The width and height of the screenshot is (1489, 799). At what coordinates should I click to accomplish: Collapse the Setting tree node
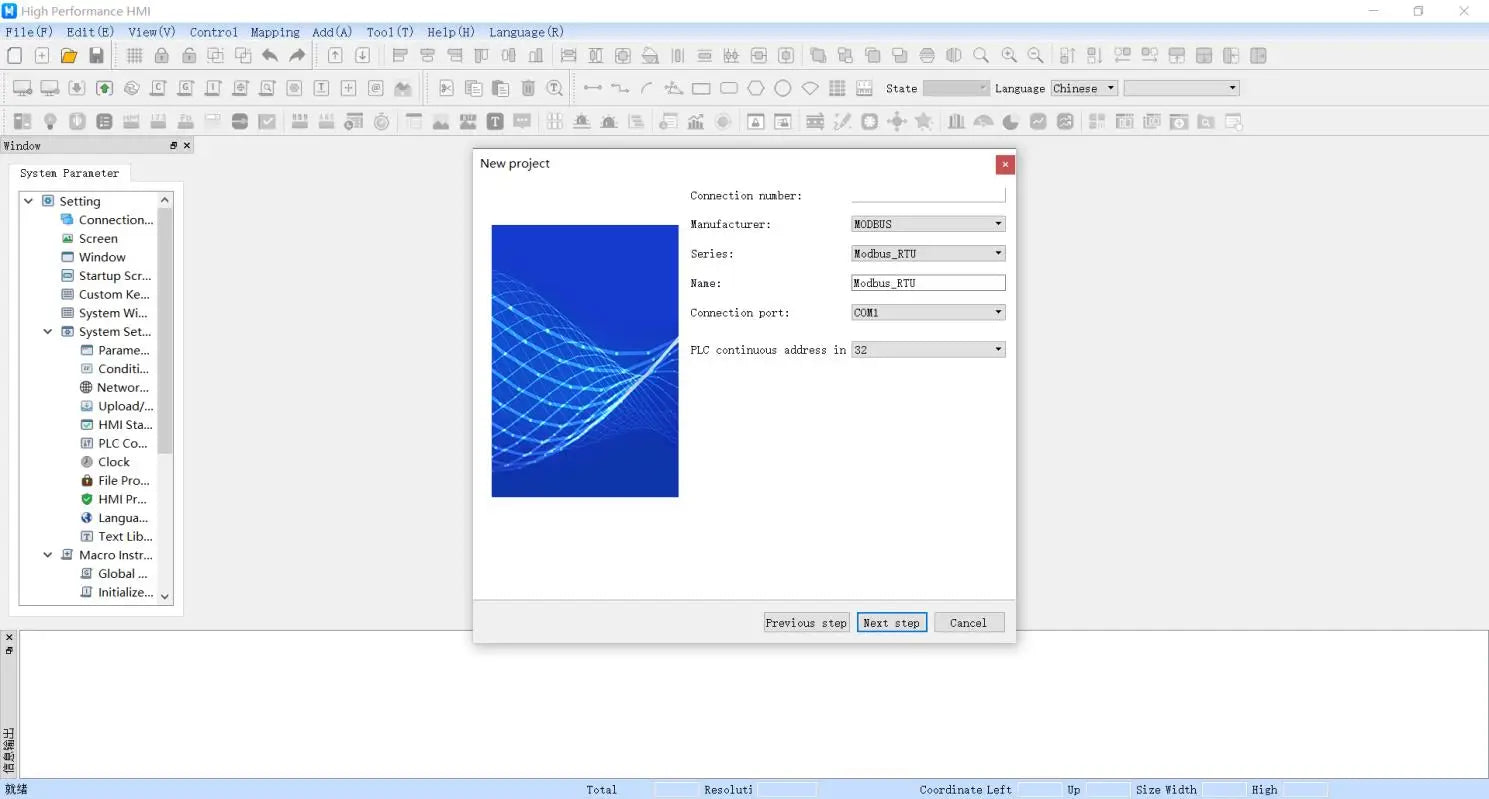[x=28, y=201]
